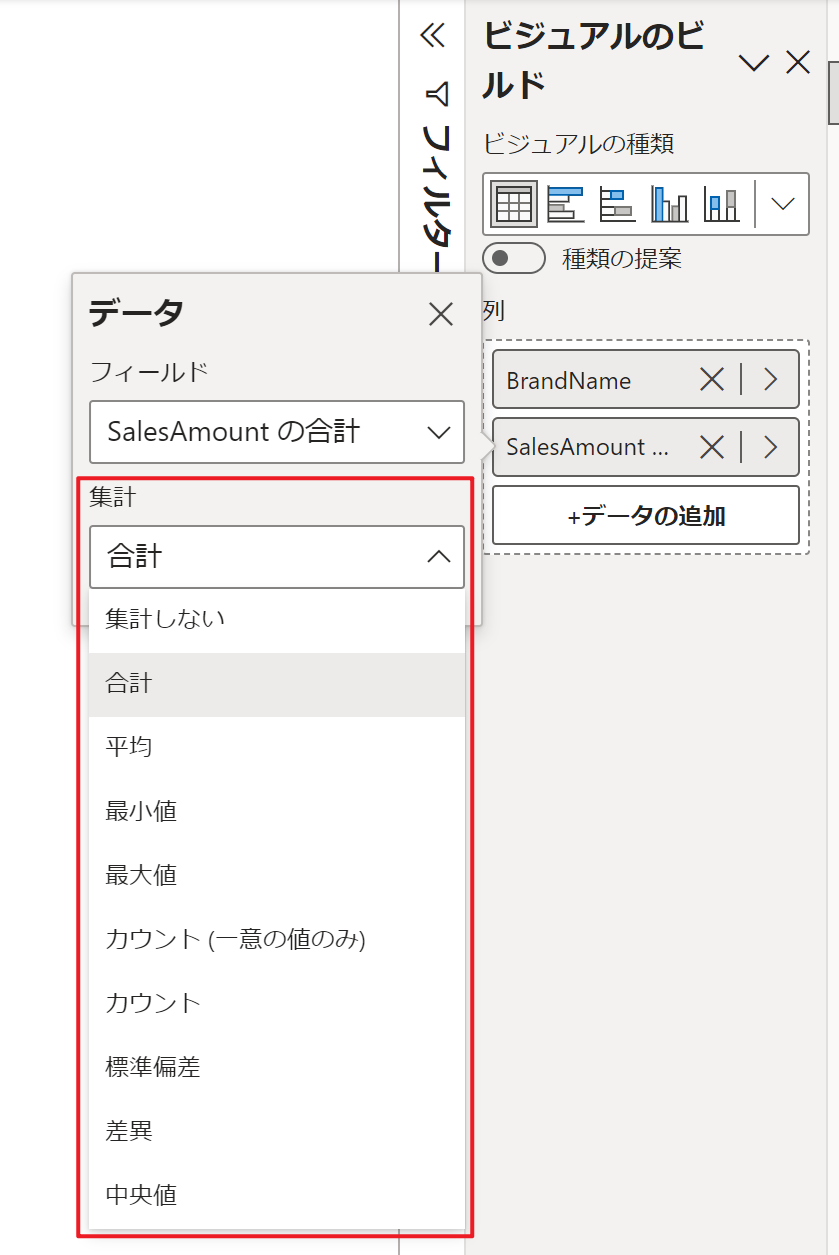
Task: Toggle the 種類の提案 switch
Action: click(x=513, y=258)
